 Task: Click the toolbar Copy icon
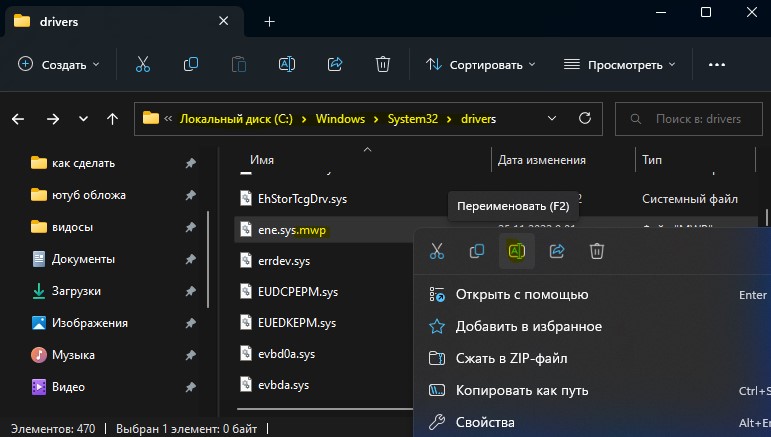(190, 64)
